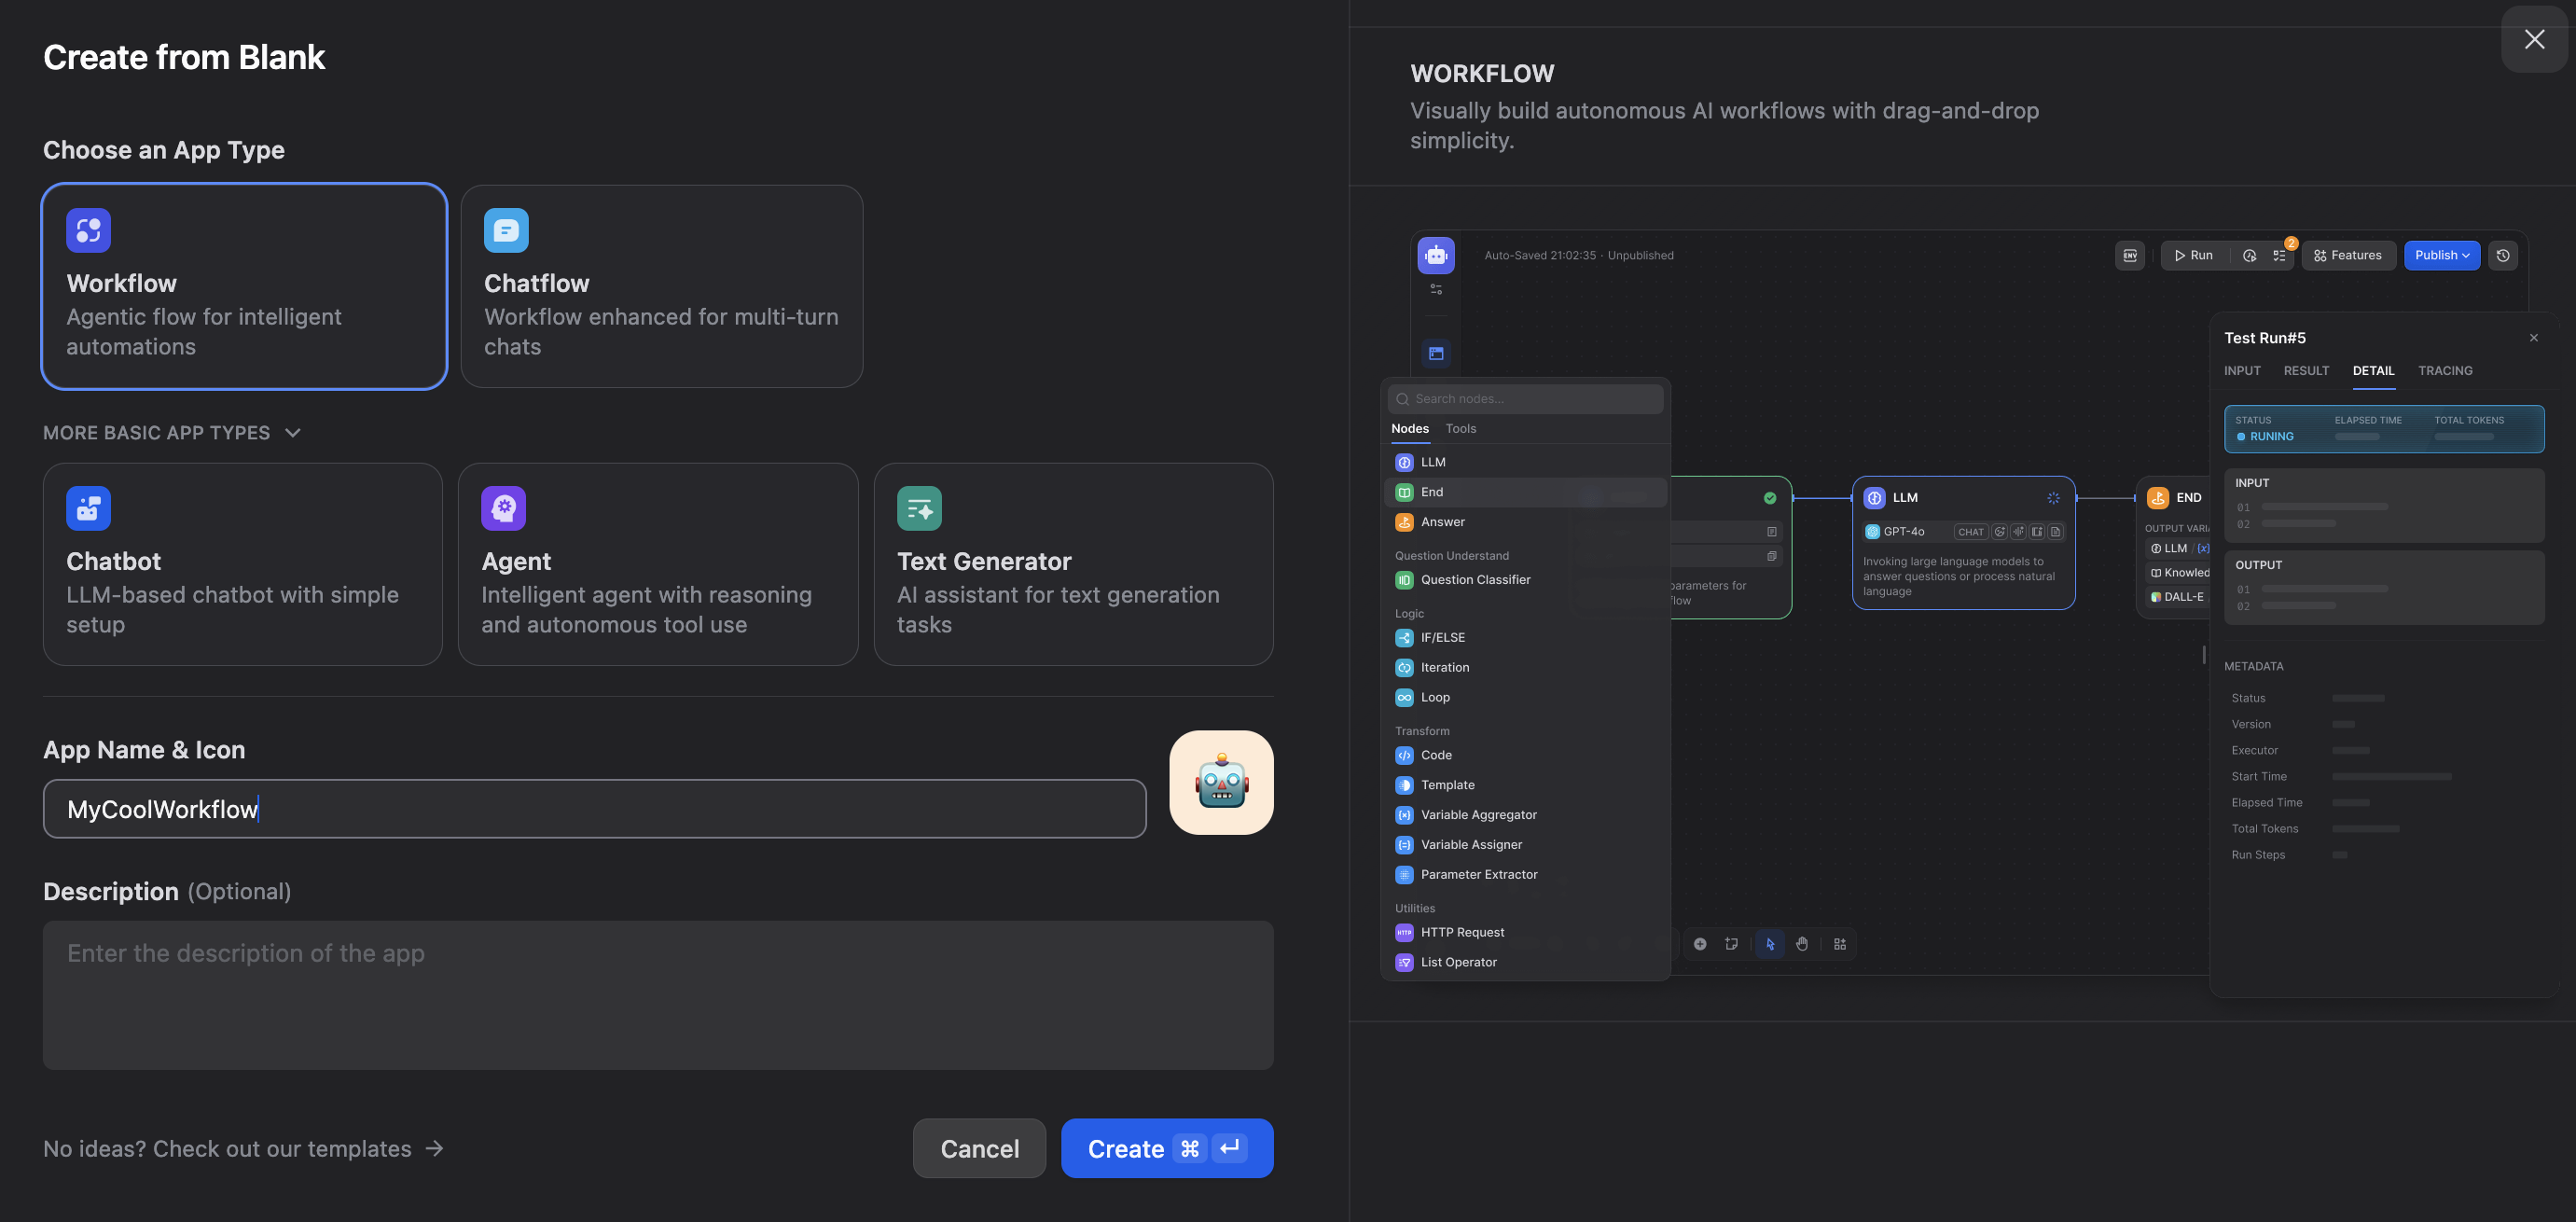Screen dimensions: 2576x1222
Task: Click the Description text area
Action: (658, 995)
